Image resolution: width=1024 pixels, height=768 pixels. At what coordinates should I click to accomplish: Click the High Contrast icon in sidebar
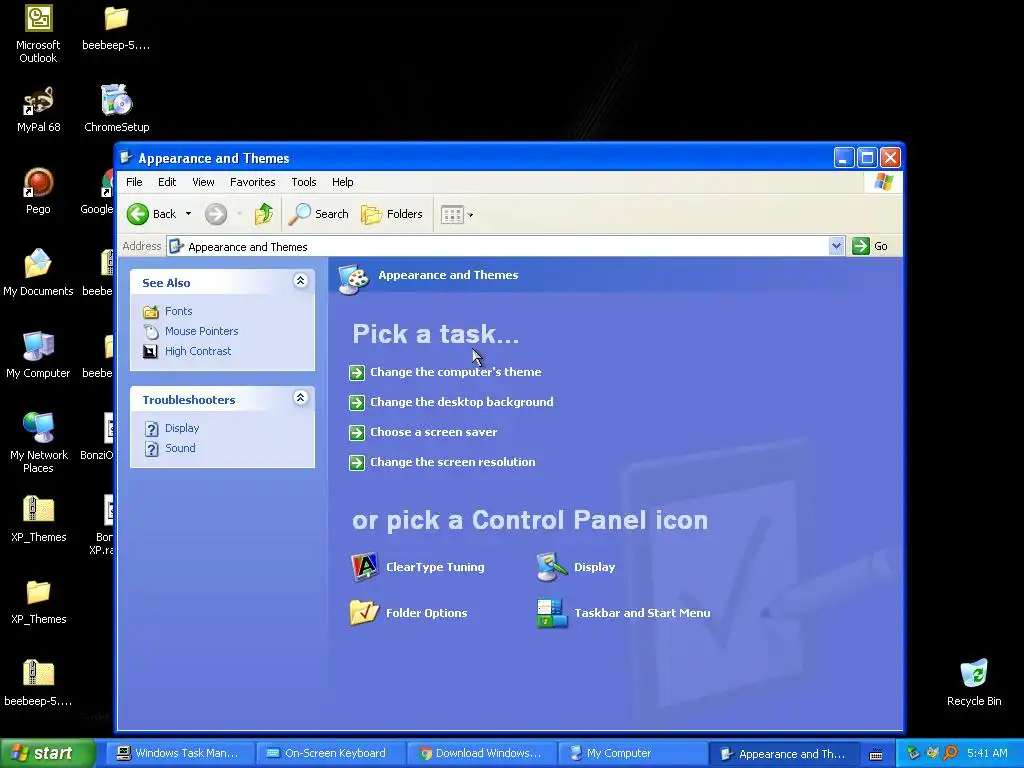[151, 351]
